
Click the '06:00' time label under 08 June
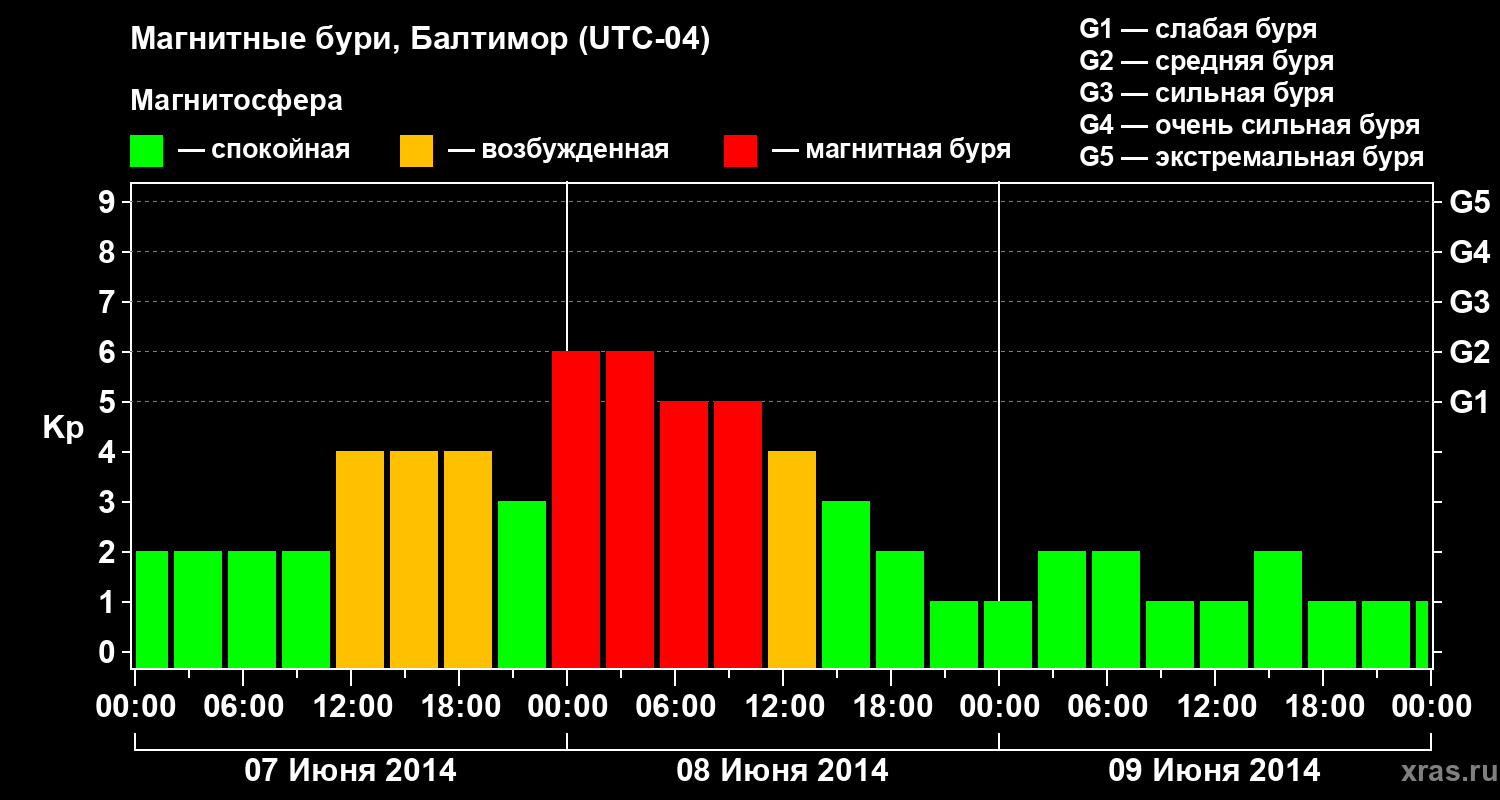(x=675, y=707)
